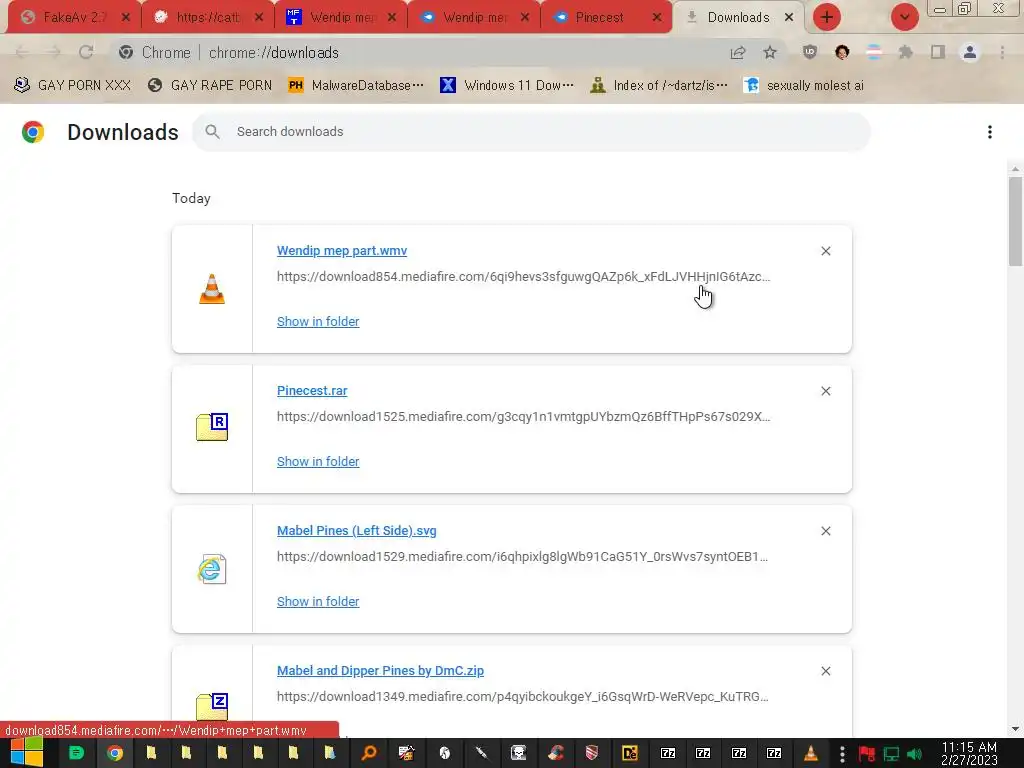Open the skull icon app on taskbar
Viewport: 1024px width, 768px height.
[518, 753]
